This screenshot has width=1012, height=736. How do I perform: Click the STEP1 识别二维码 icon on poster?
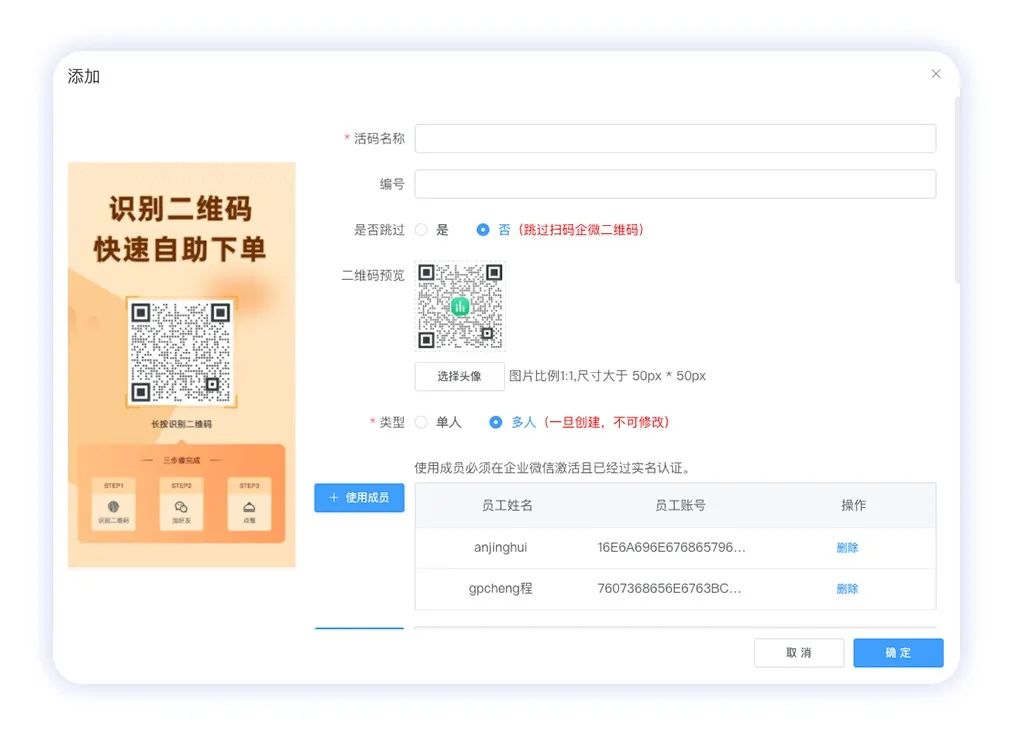114,505
